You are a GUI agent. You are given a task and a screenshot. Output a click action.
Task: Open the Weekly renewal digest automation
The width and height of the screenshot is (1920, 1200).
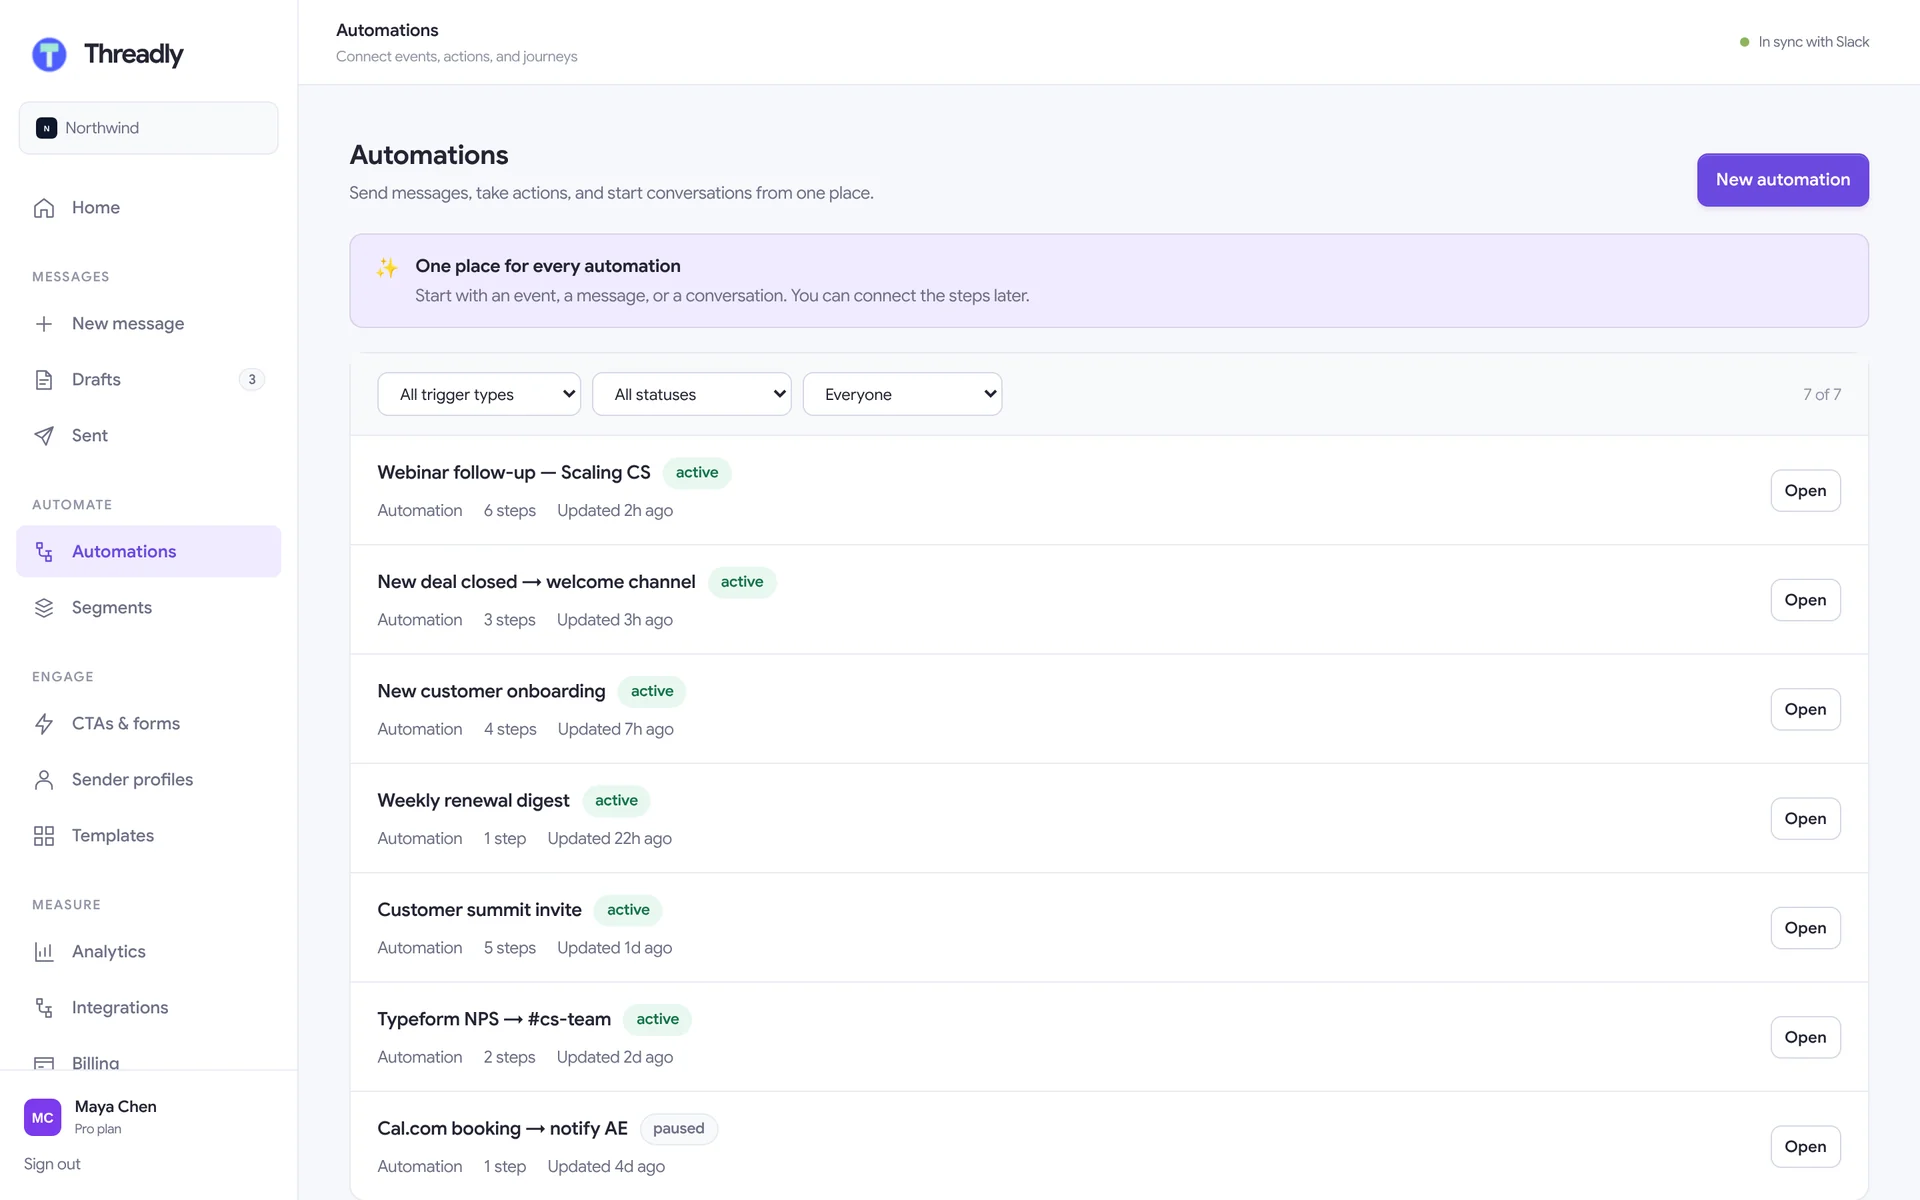click(x=1805, y=819)
